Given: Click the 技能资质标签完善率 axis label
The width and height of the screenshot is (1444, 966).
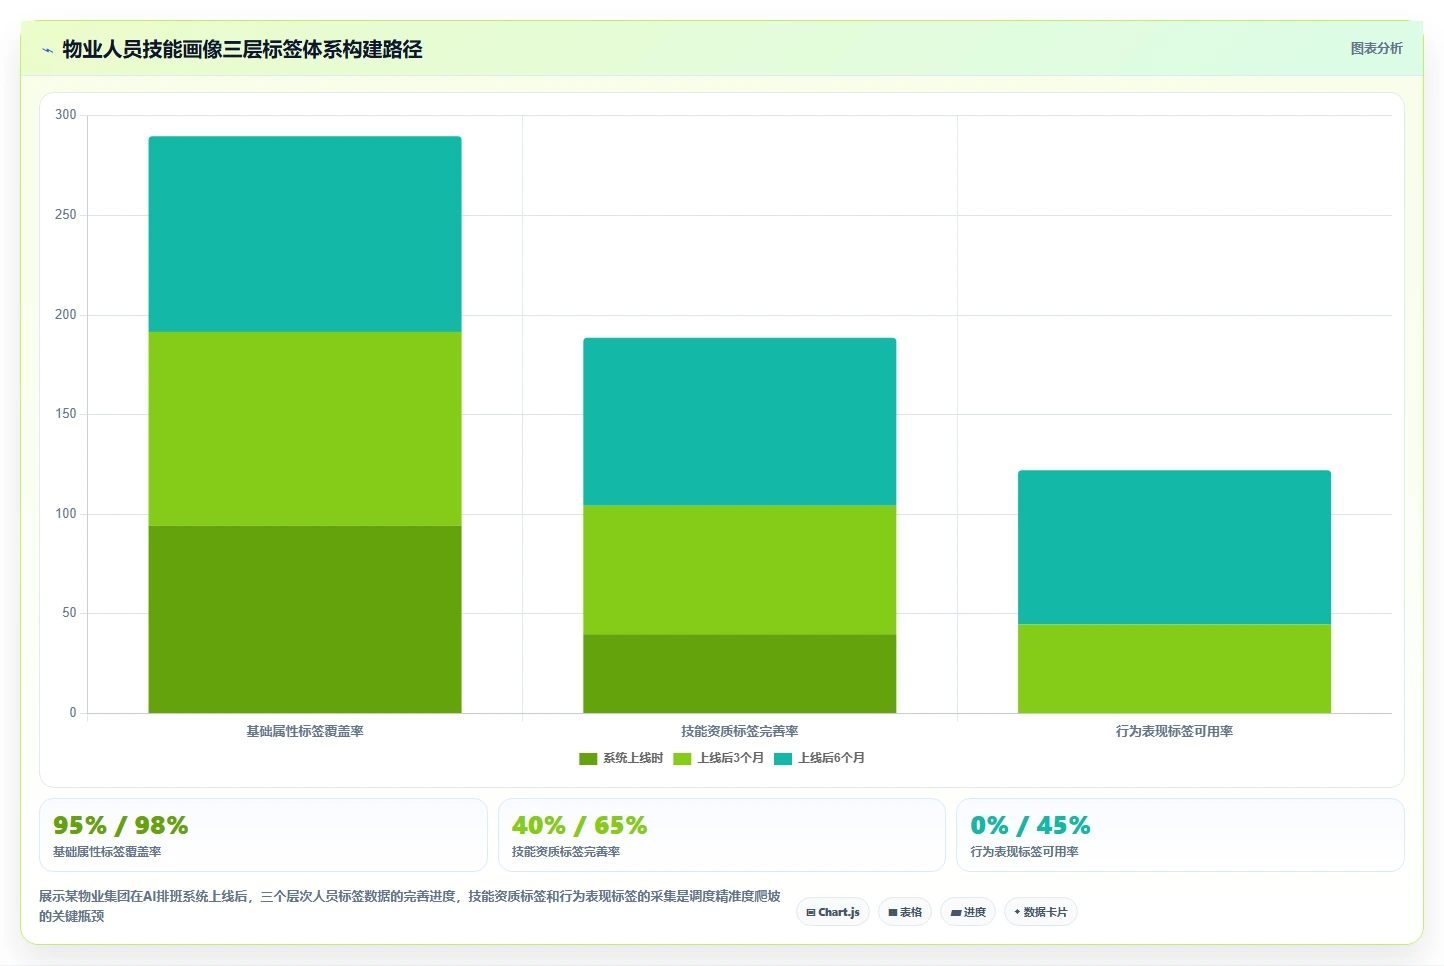Looking at the screenshot, I should pyautogui.click(x=740, y=732).
